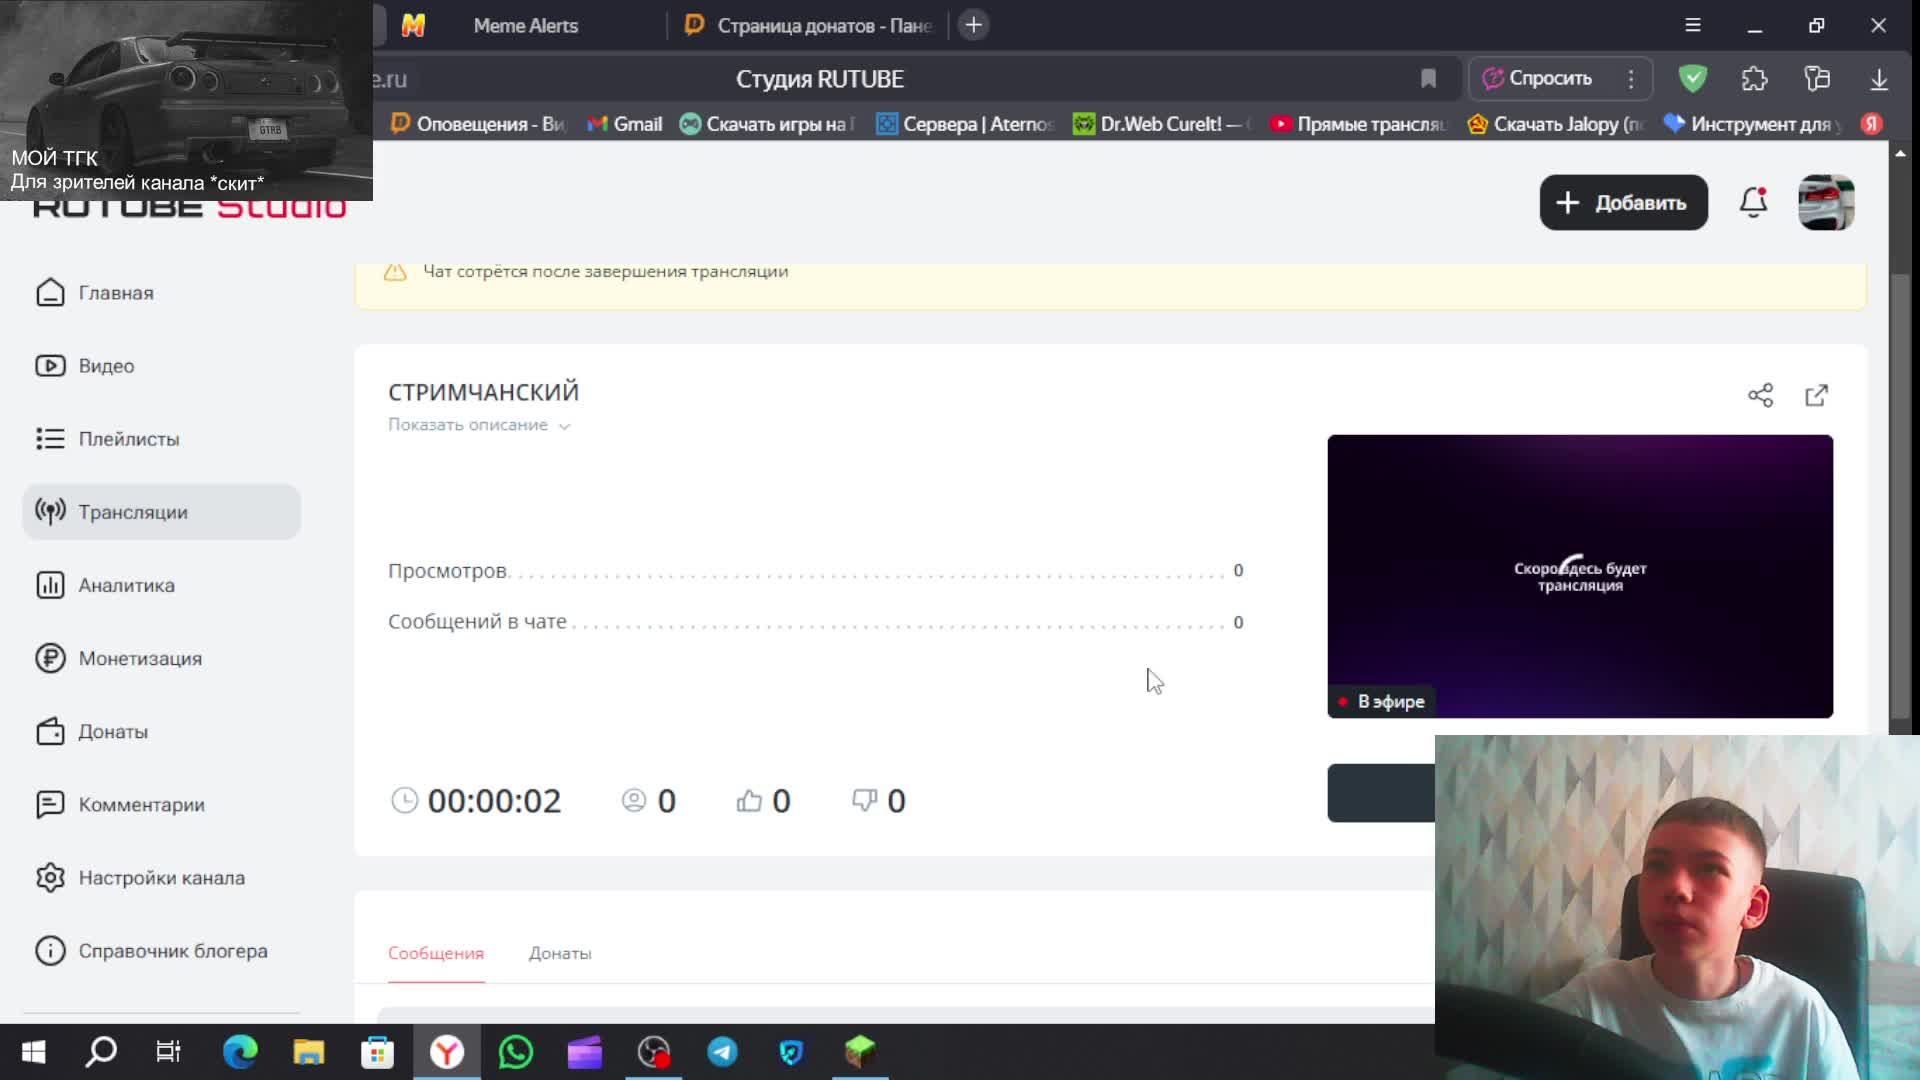This screenshot has width=1920, height=1080.
Task: Click the page vertical scrollbar
Action: point(1900,495)
